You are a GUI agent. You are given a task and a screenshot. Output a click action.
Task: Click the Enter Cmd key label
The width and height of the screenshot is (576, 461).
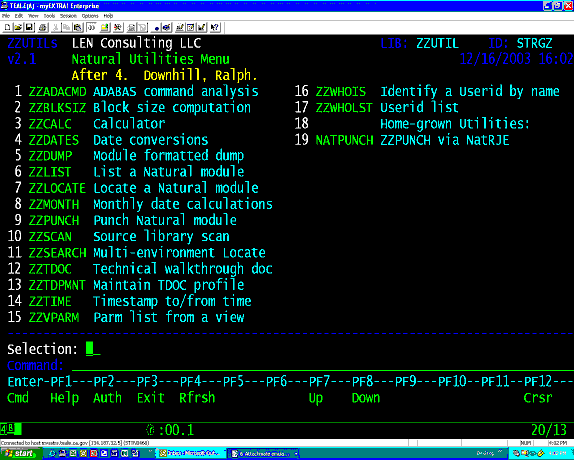tap(18, 397)
